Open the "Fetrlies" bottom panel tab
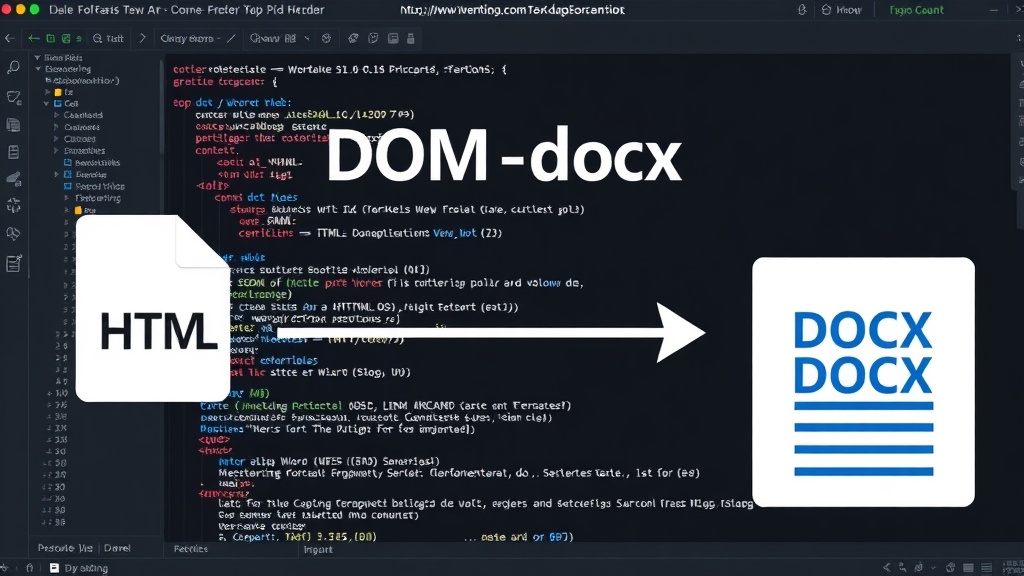1024x576 pixels. [191, 549]
